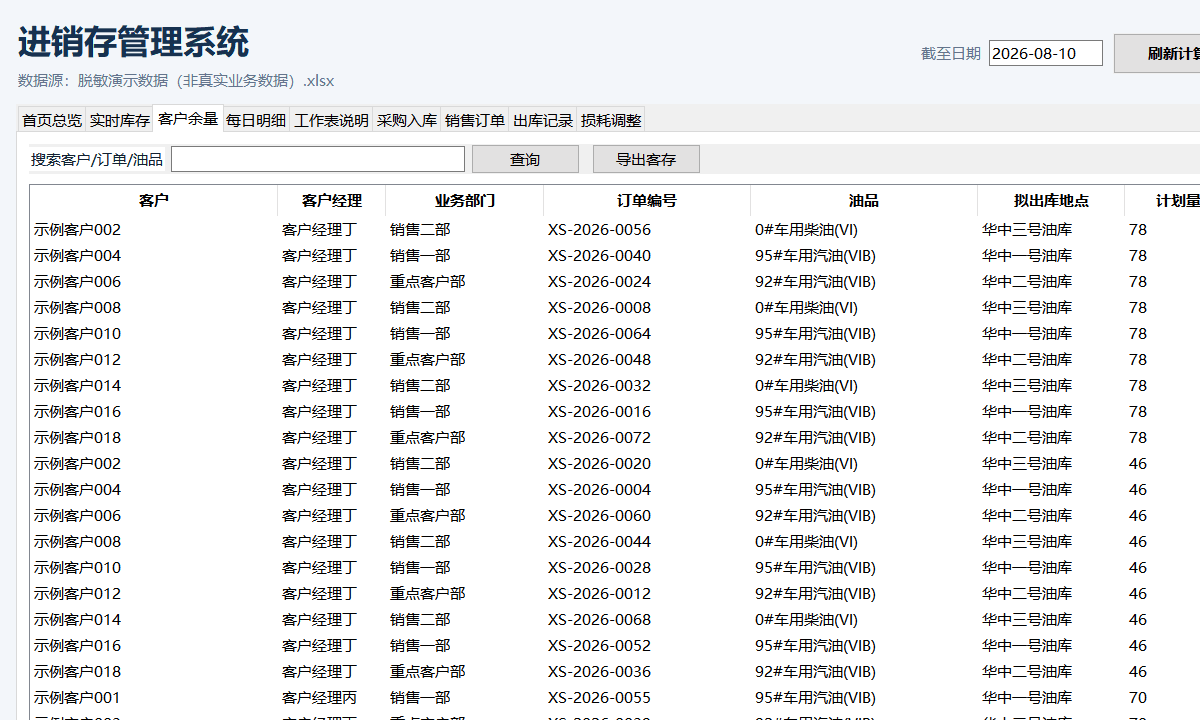Sort by the 业务部门 column header
The width and height of the screenshot is (1200, 720).
click(464, 200)
